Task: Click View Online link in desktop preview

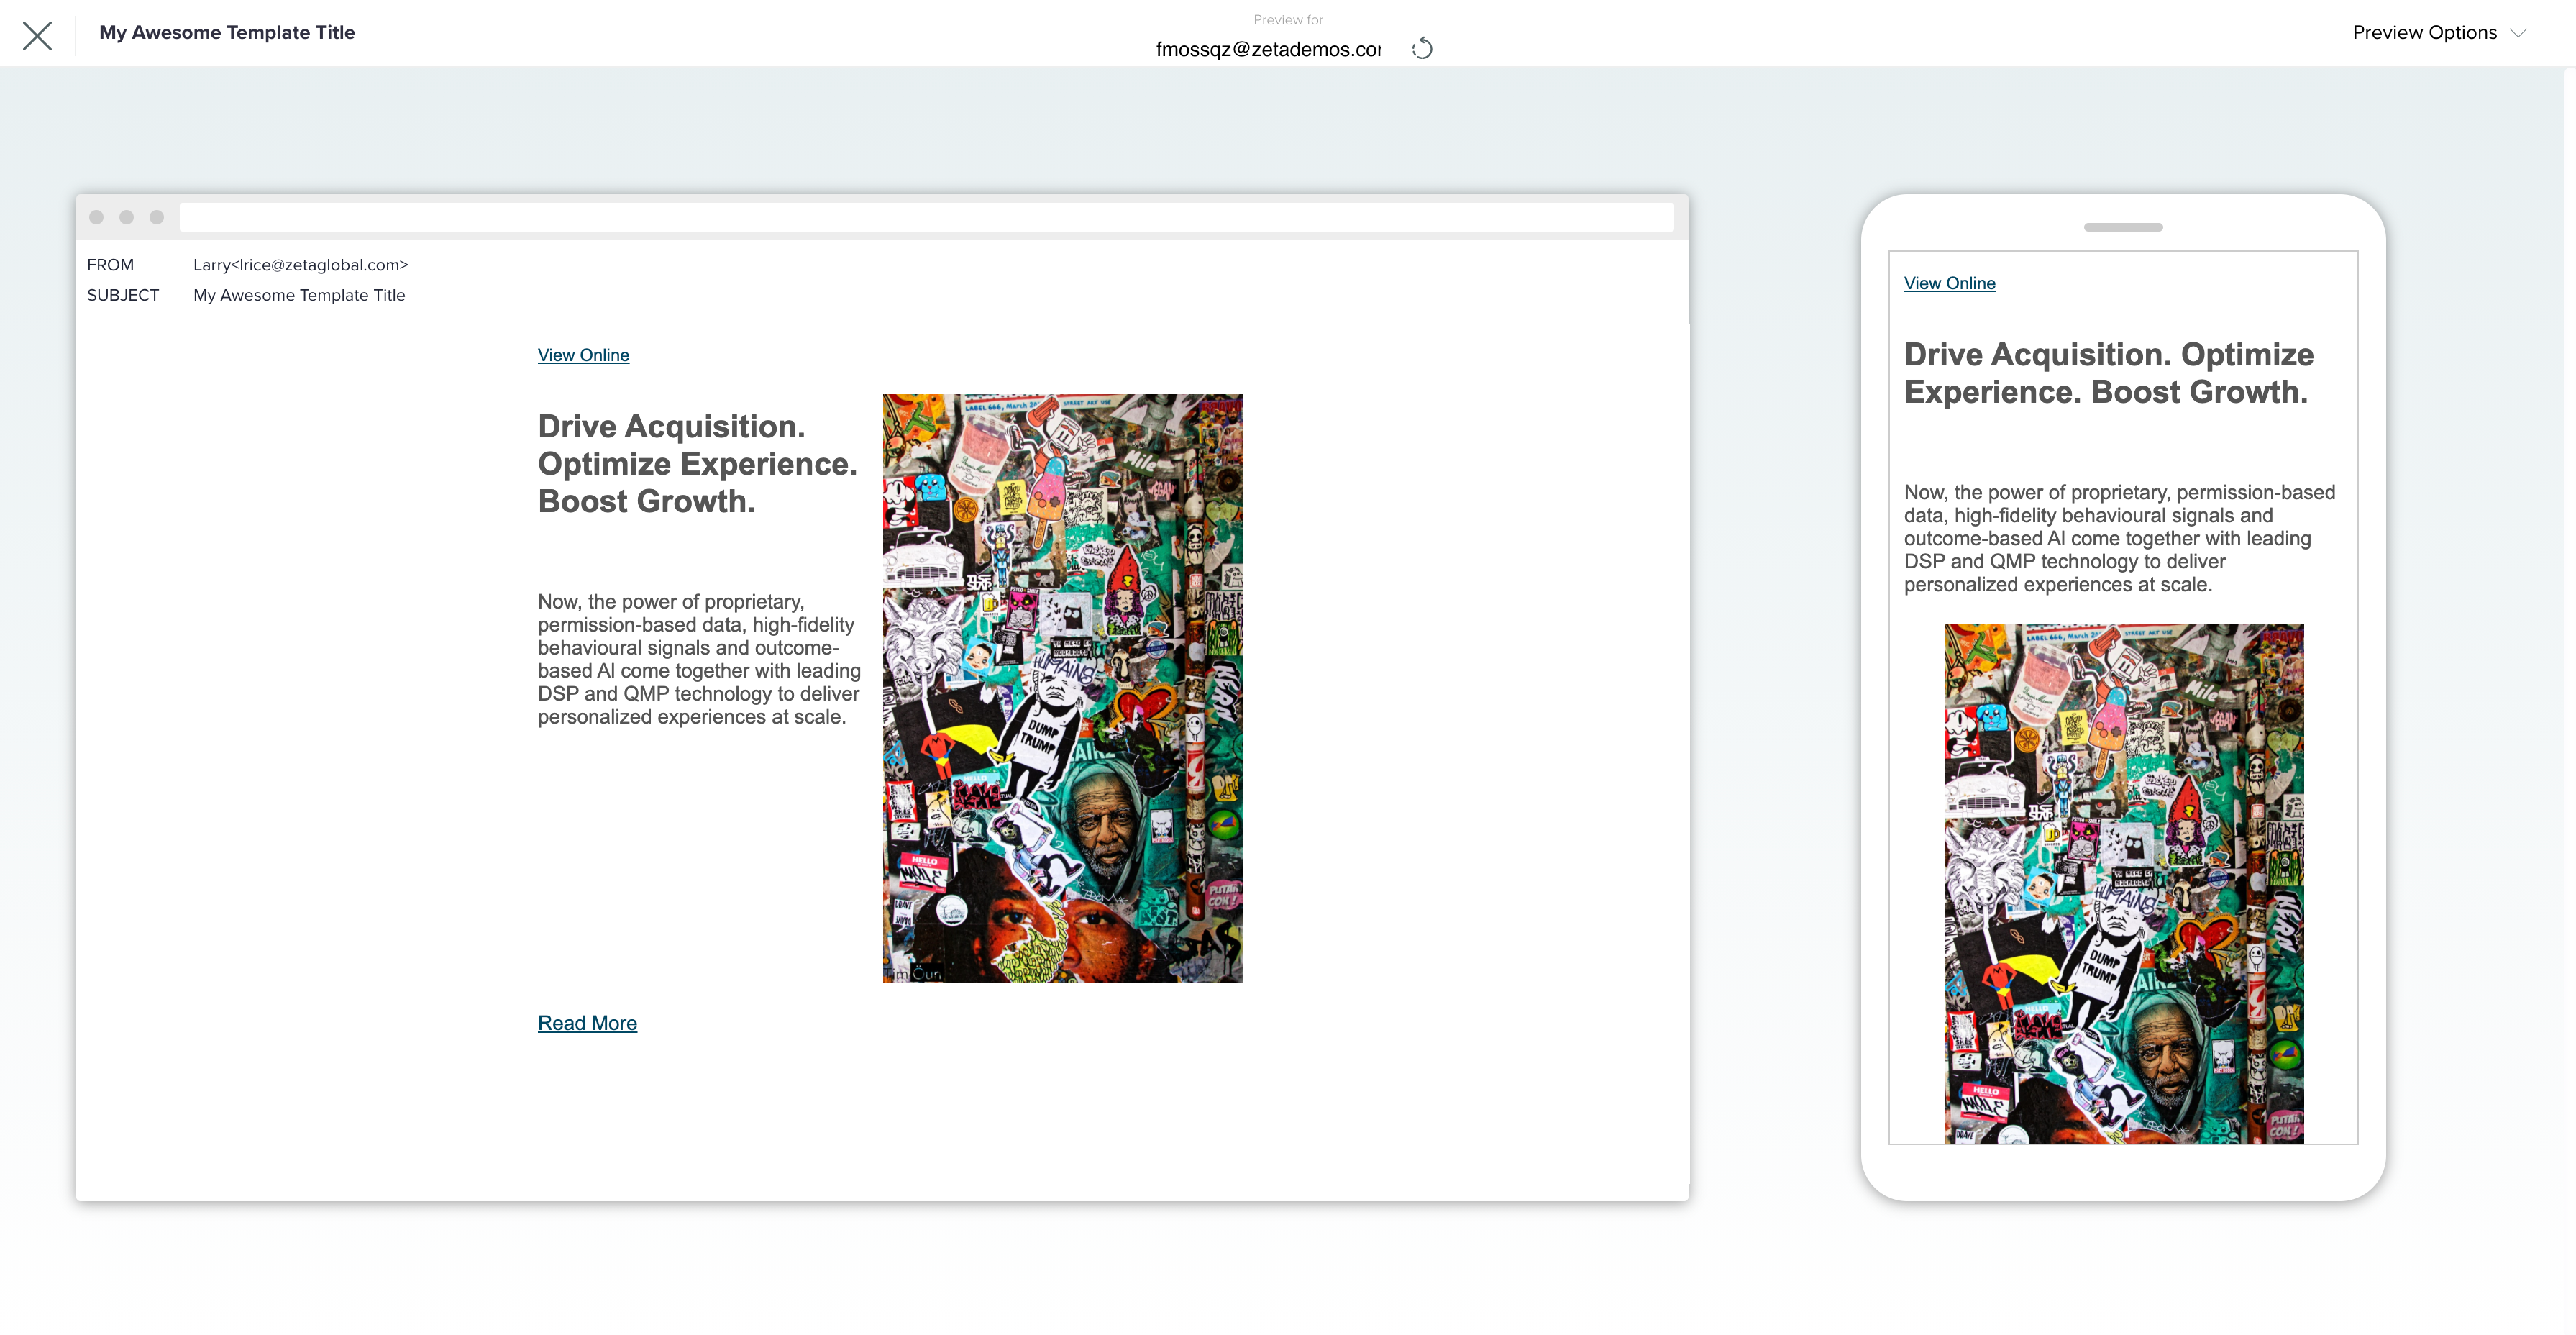Action: tap(583, 355)
